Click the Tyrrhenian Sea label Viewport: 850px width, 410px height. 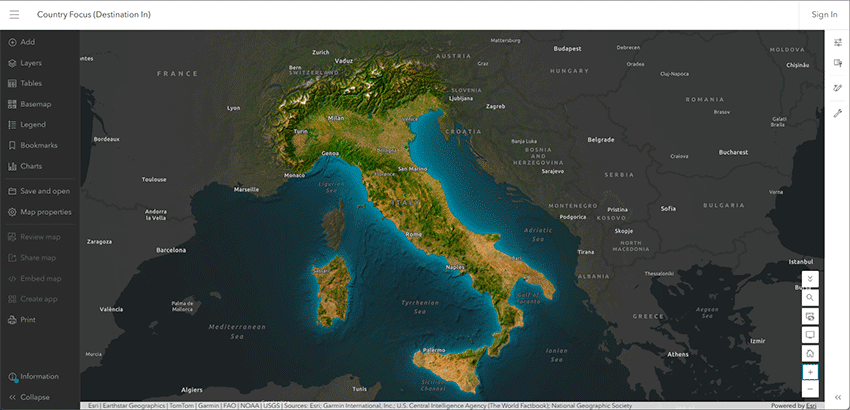pos(420,307)
